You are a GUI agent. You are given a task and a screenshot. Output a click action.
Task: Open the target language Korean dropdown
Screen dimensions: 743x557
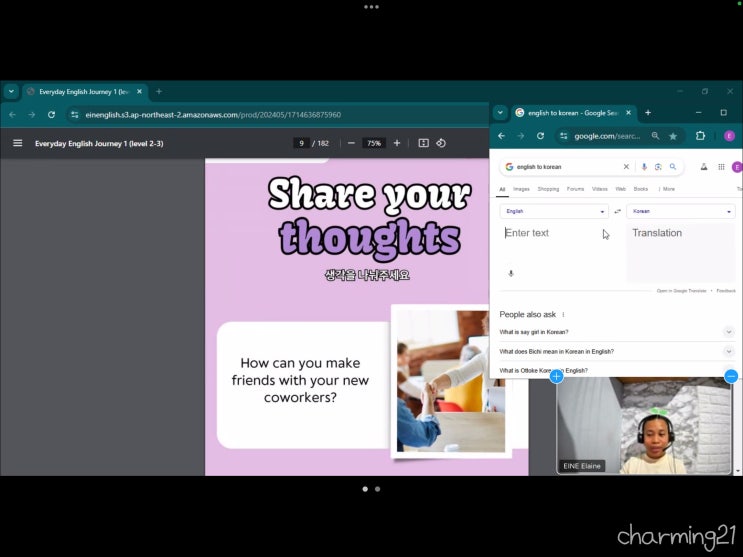tap(681, 211)
